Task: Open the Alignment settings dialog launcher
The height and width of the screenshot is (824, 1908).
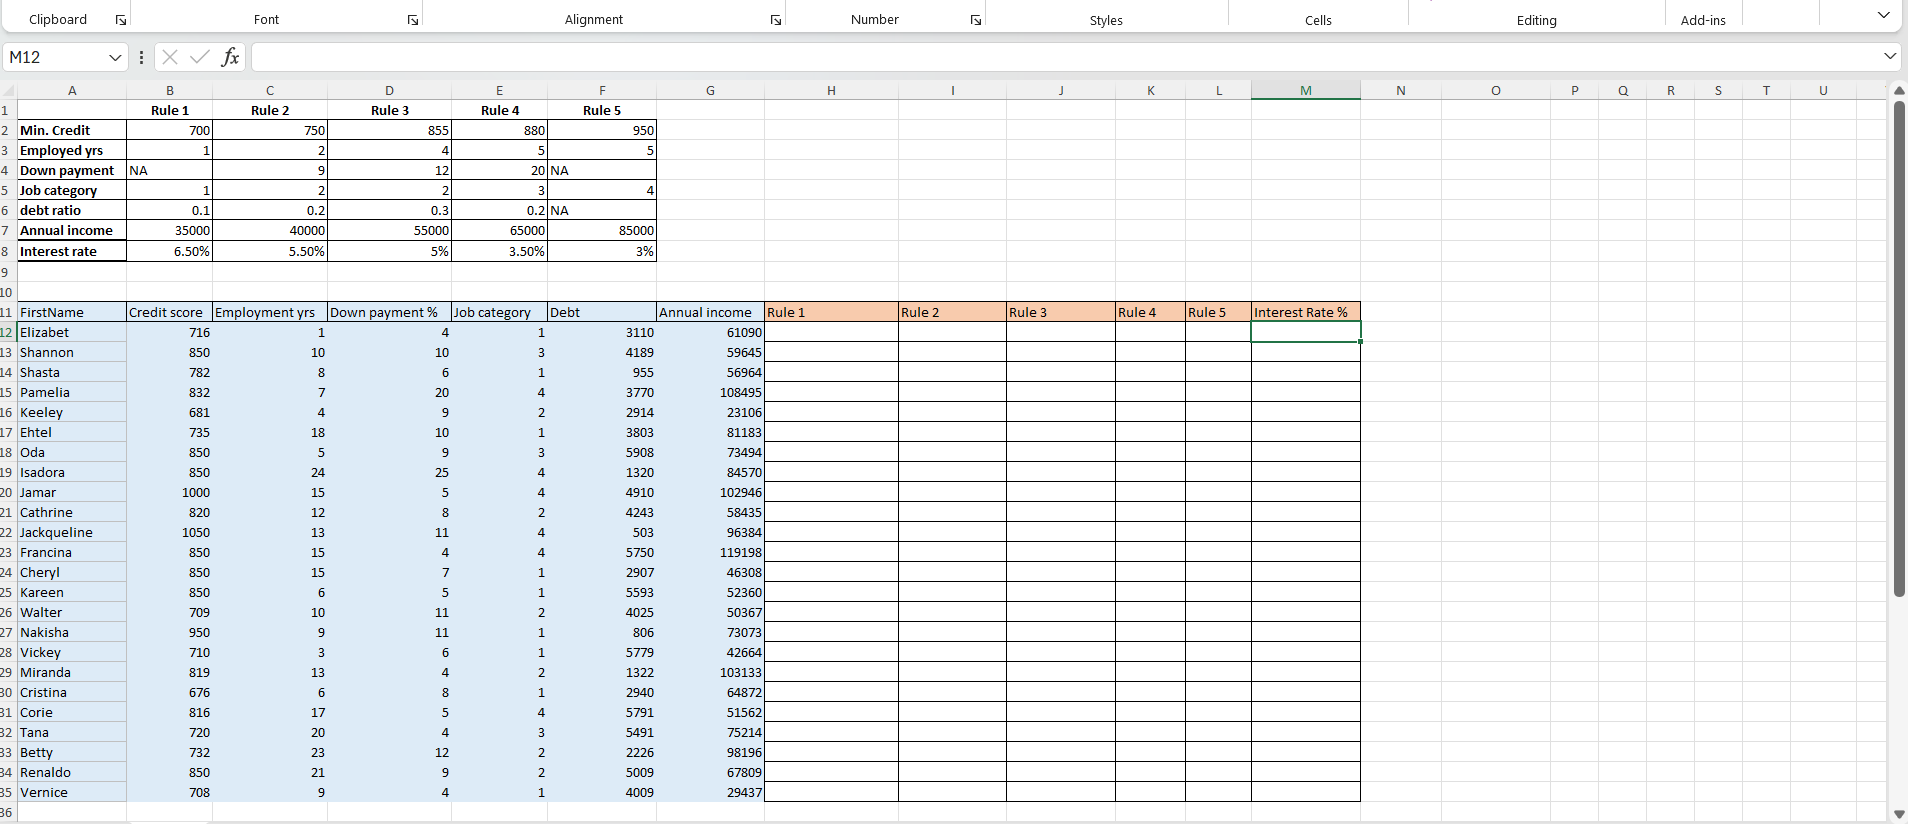Action: pyautogui.click(x=776, y=20)
